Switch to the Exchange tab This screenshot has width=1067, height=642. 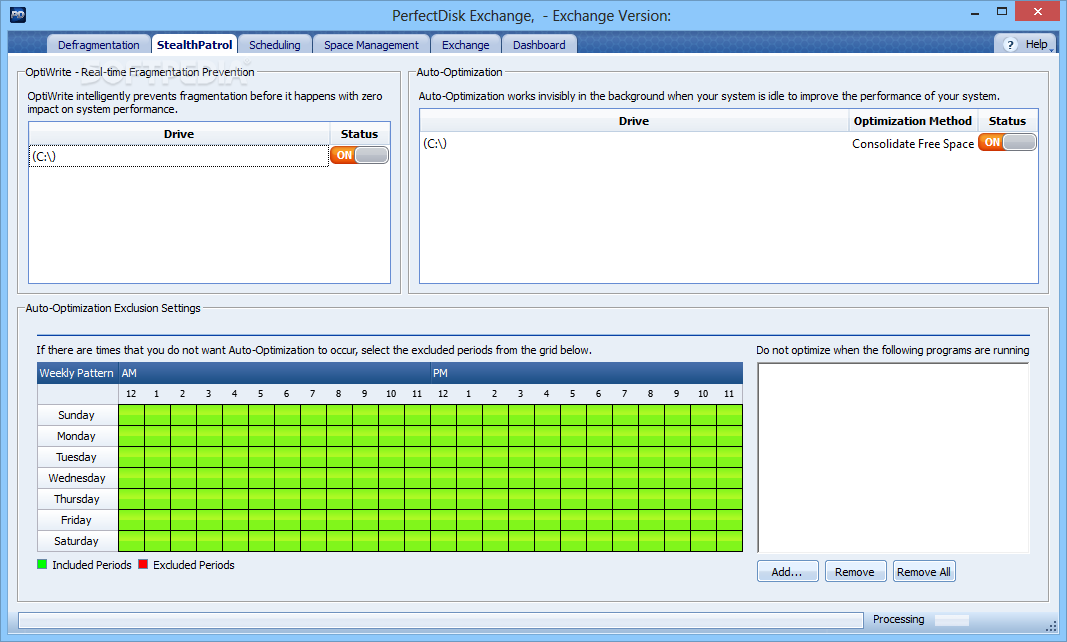tap(465, 44)
